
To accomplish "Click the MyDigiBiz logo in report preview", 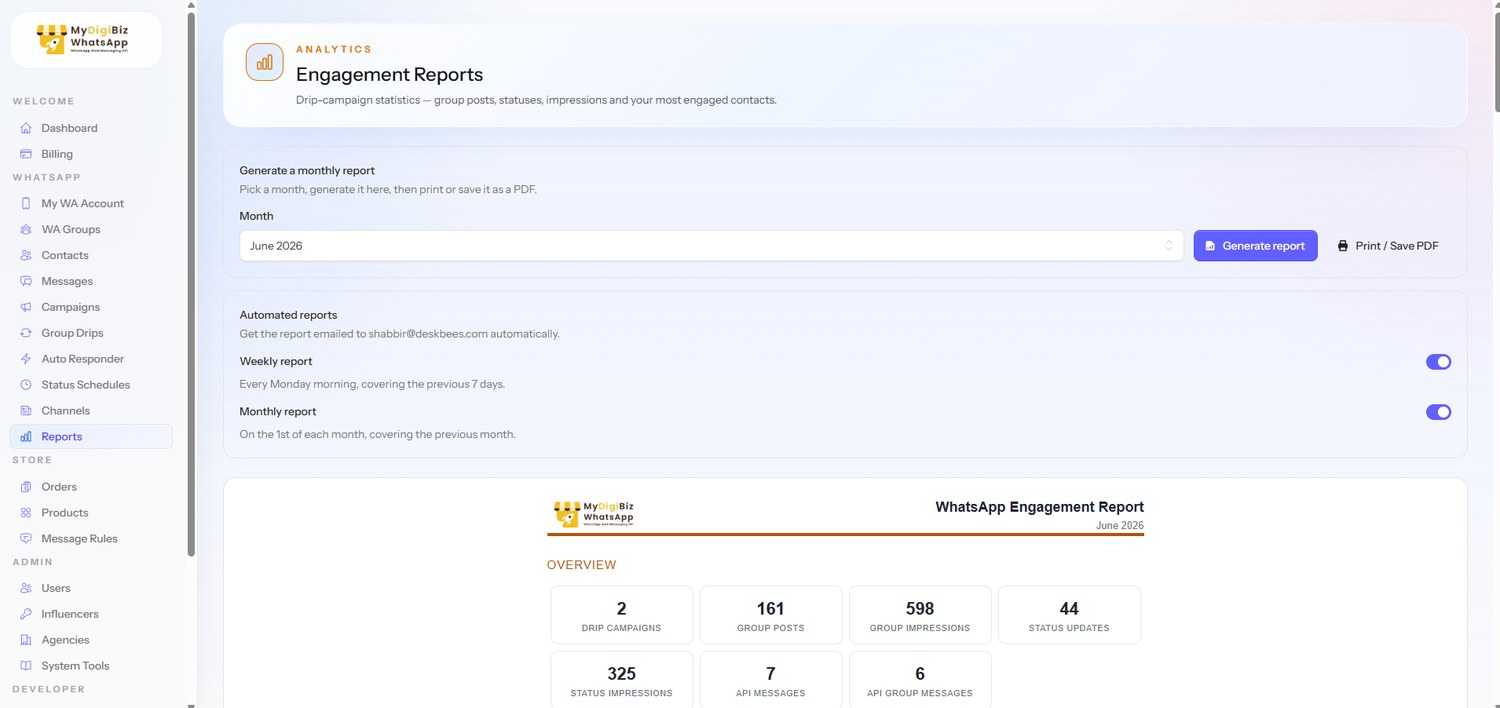I will coord(594,513).
